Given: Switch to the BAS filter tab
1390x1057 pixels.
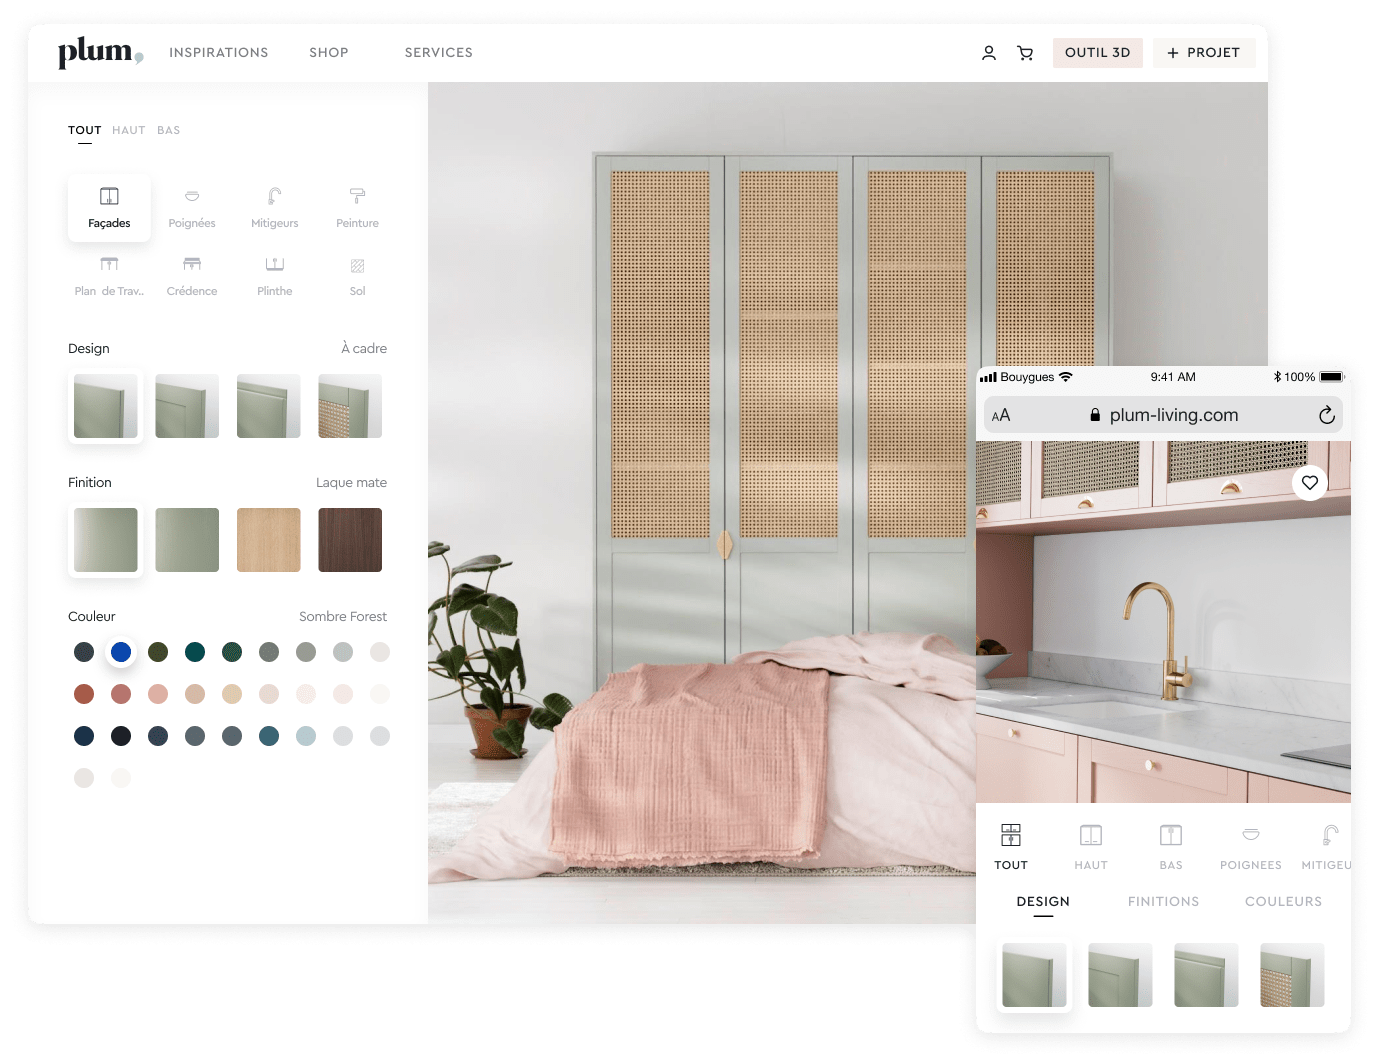Looking at the screenshot, I should [169, 130].
